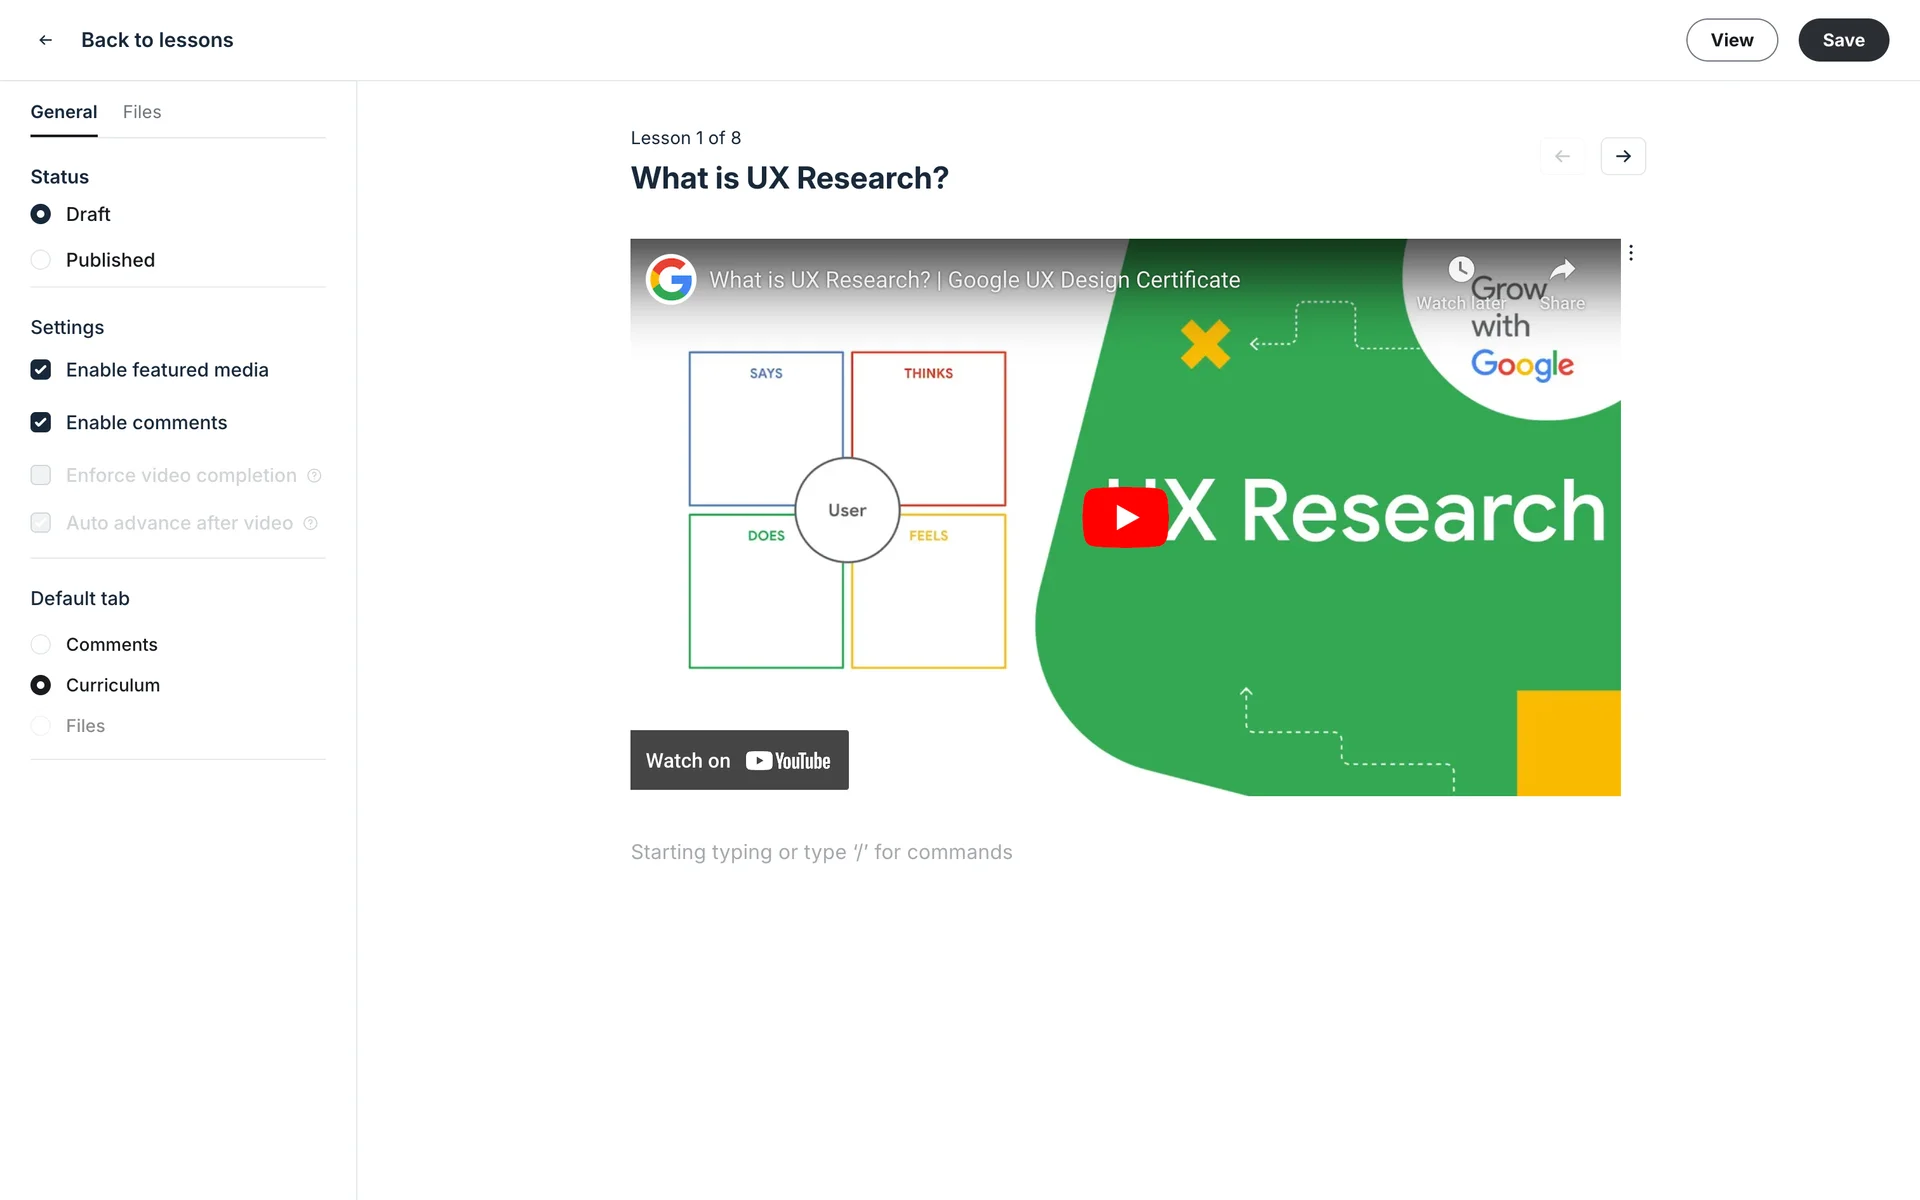This screenshot has height=1200, width=1920.
Task: Go to next lesson arrow
Action: 1622,156
